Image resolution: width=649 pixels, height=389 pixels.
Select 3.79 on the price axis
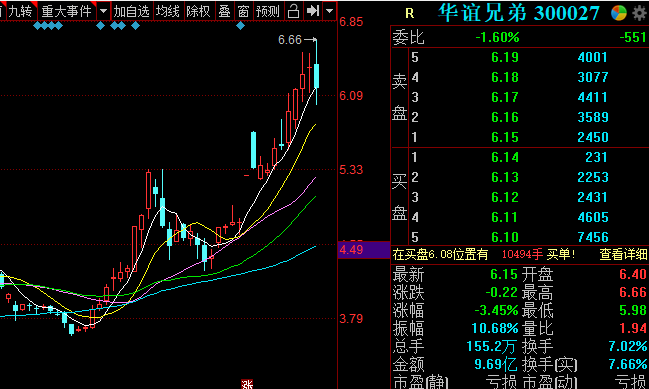click(351, 319)
